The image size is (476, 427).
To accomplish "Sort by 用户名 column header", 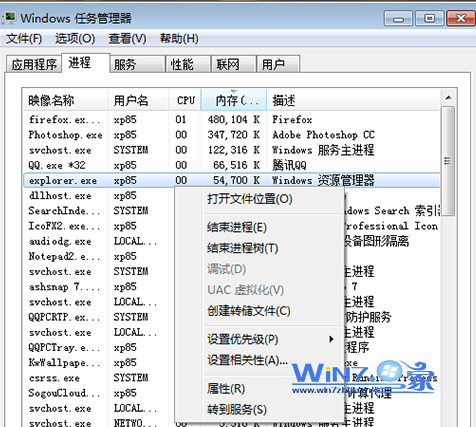I will coord(138,100).
